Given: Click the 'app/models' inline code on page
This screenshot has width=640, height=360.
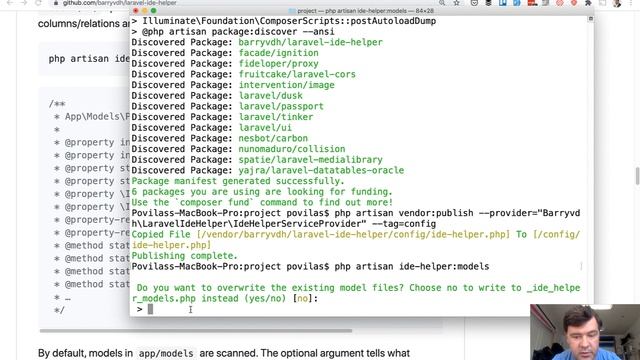Looking at the screenshot, I should (x=166, y=353).
